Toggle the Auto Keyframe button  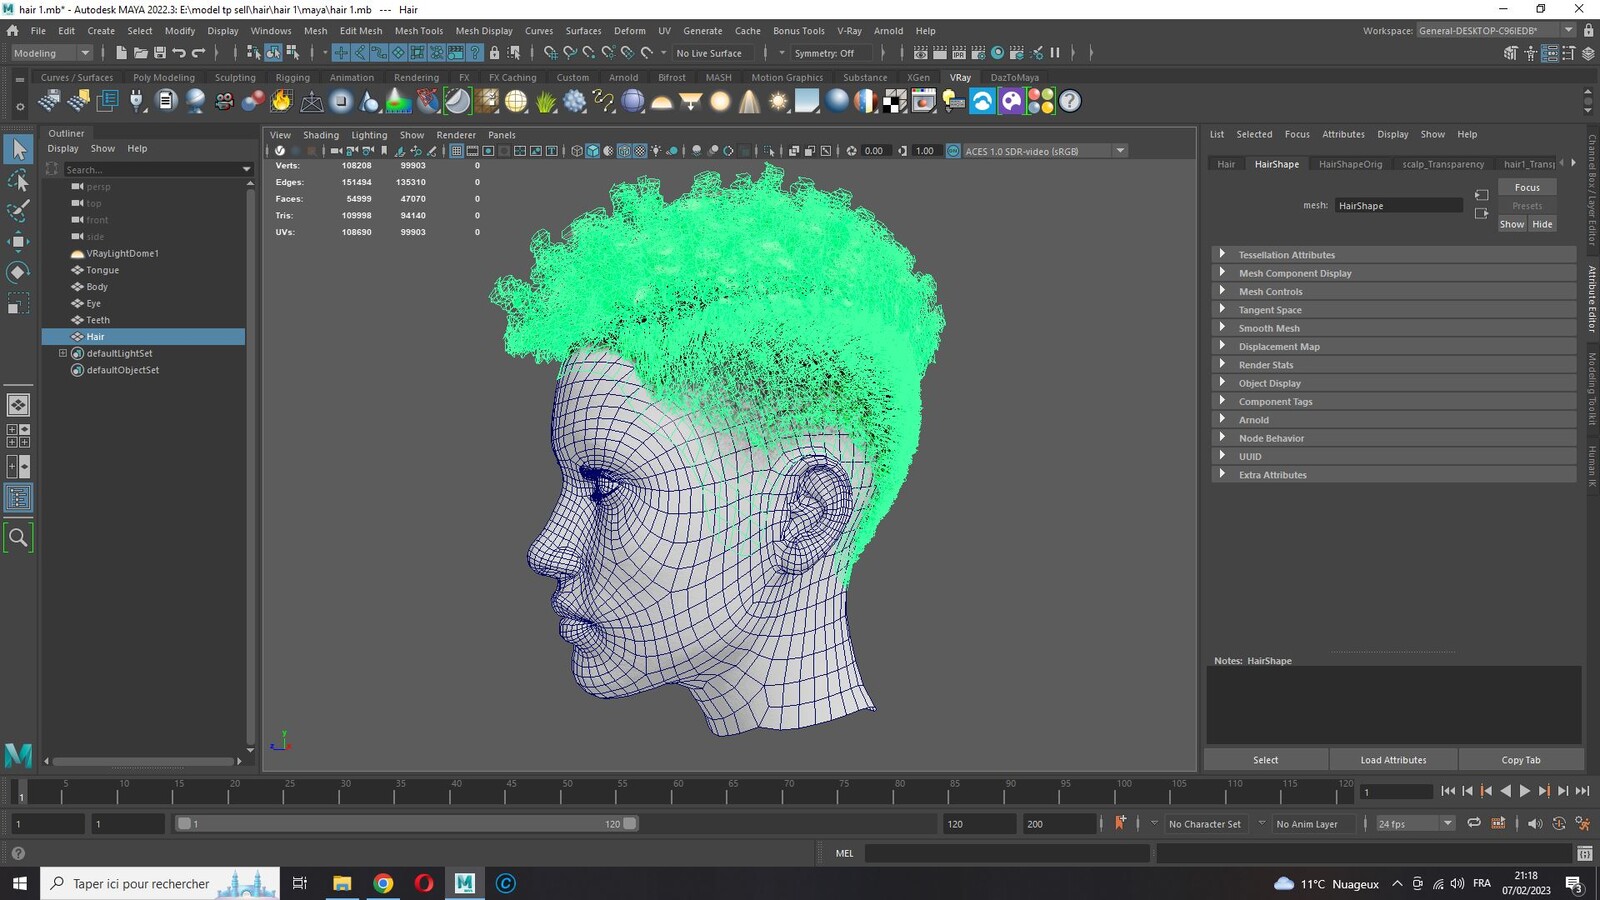(x=1120, y=823)
